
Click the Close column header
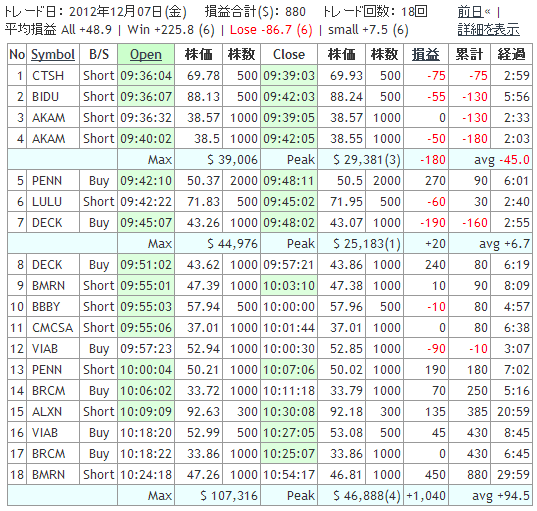coord(289,54)
